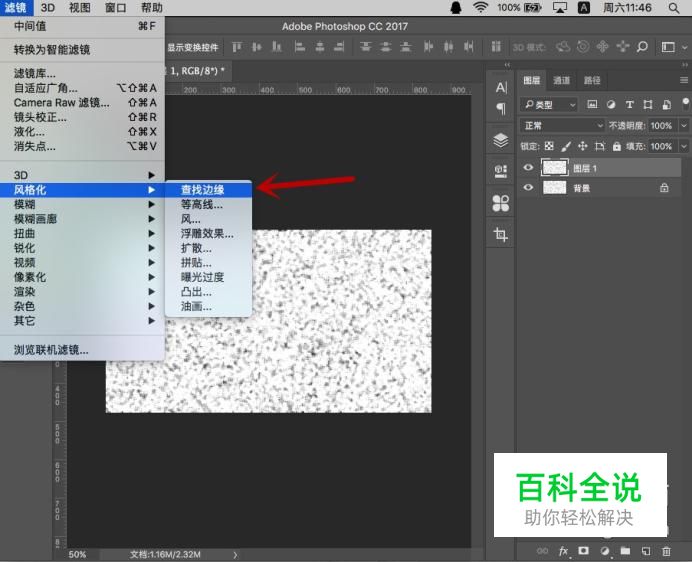Expand the 扭曲 distort submenu
This screenshot has width=692, height=562.
tap(82, 234)
